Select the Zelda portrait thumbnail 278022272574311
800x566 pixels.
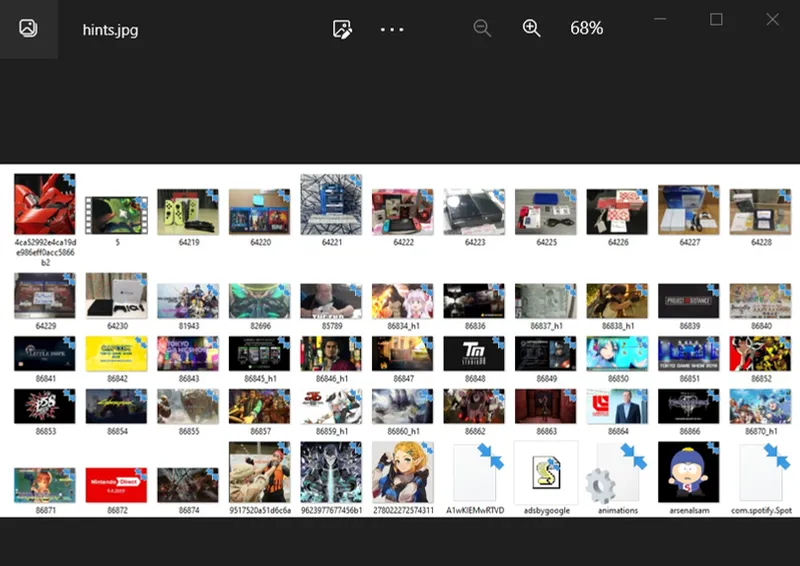403,473
